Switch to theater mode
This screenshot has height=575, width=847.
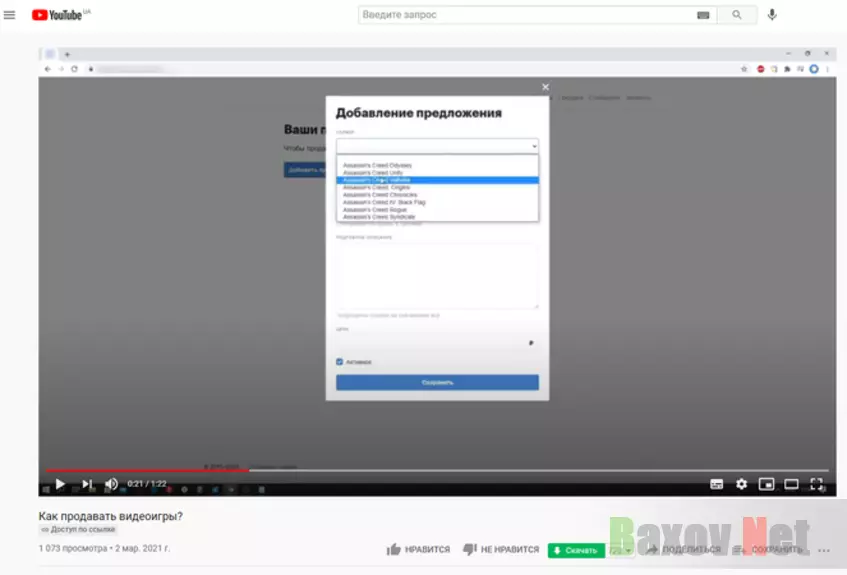[x=791, y=484]
